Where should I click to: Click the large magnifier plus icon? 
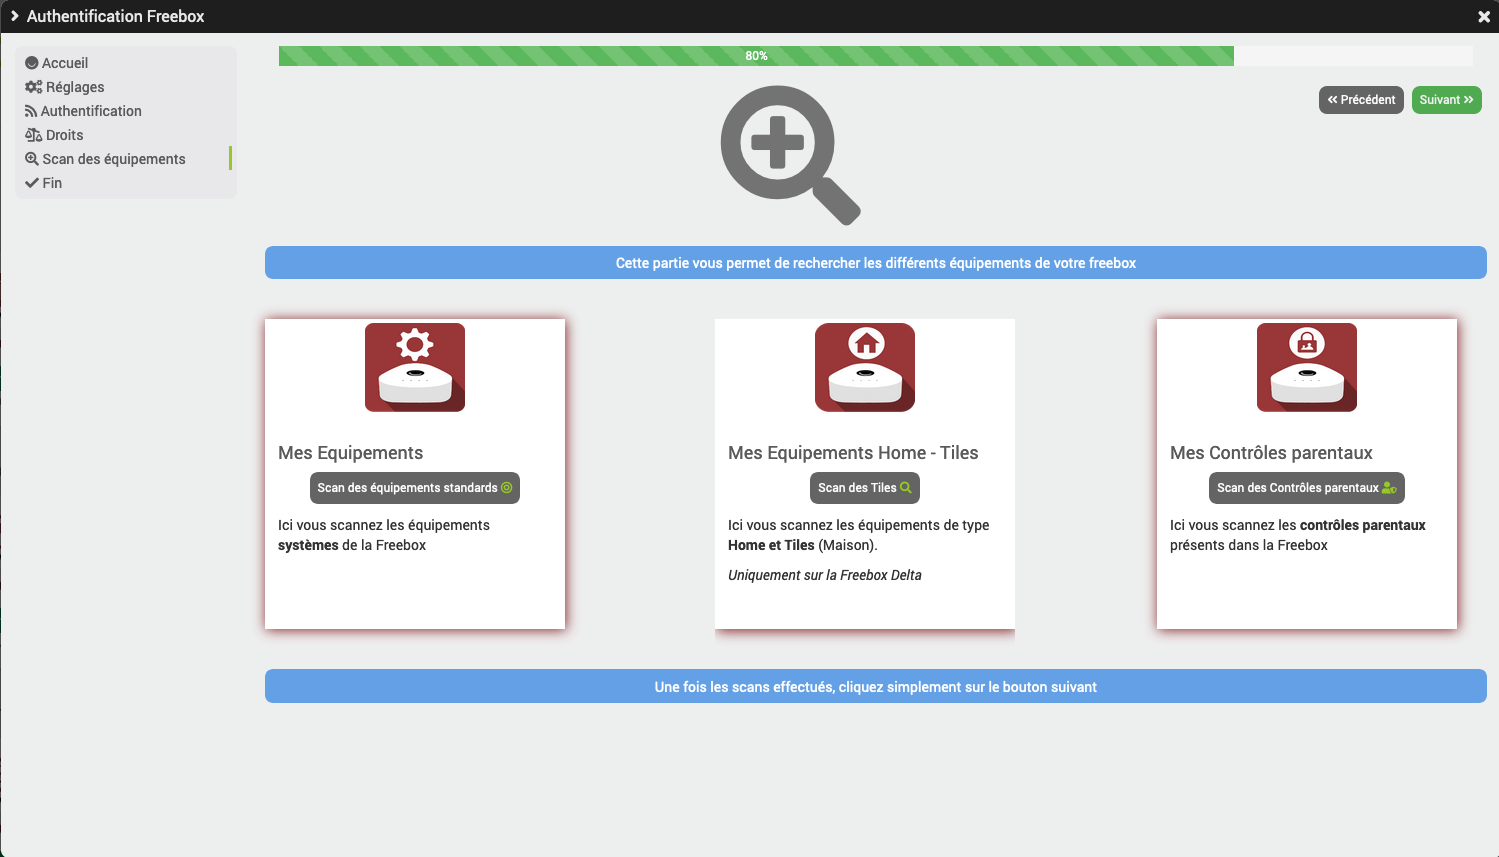790,155
